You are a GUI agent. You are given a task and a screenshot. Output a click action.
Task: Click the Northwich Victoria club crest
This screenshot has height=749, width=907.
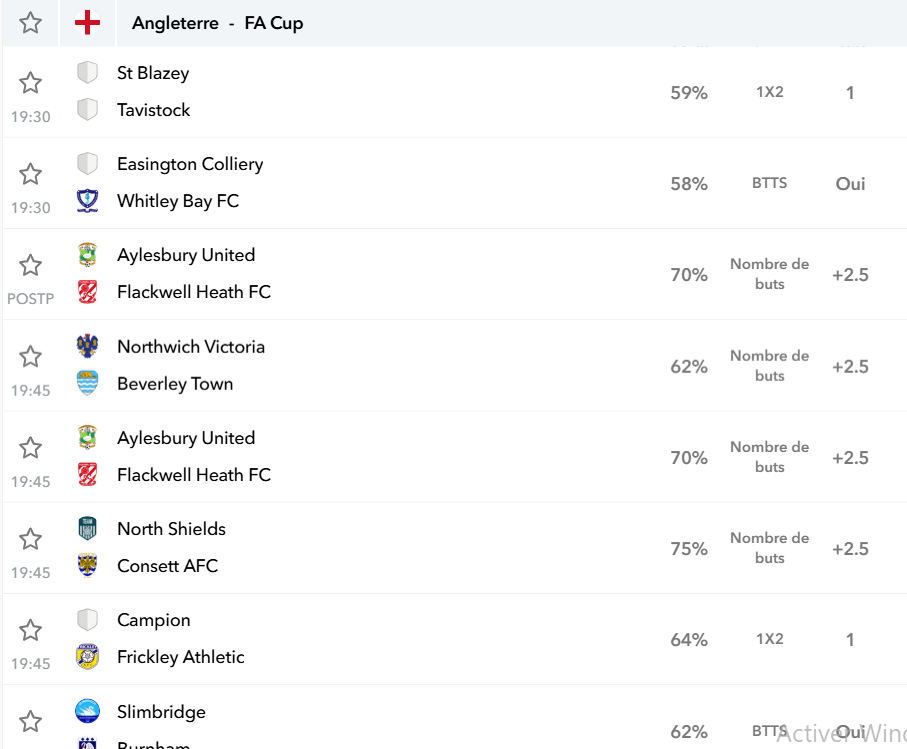[x=87, y=346]
